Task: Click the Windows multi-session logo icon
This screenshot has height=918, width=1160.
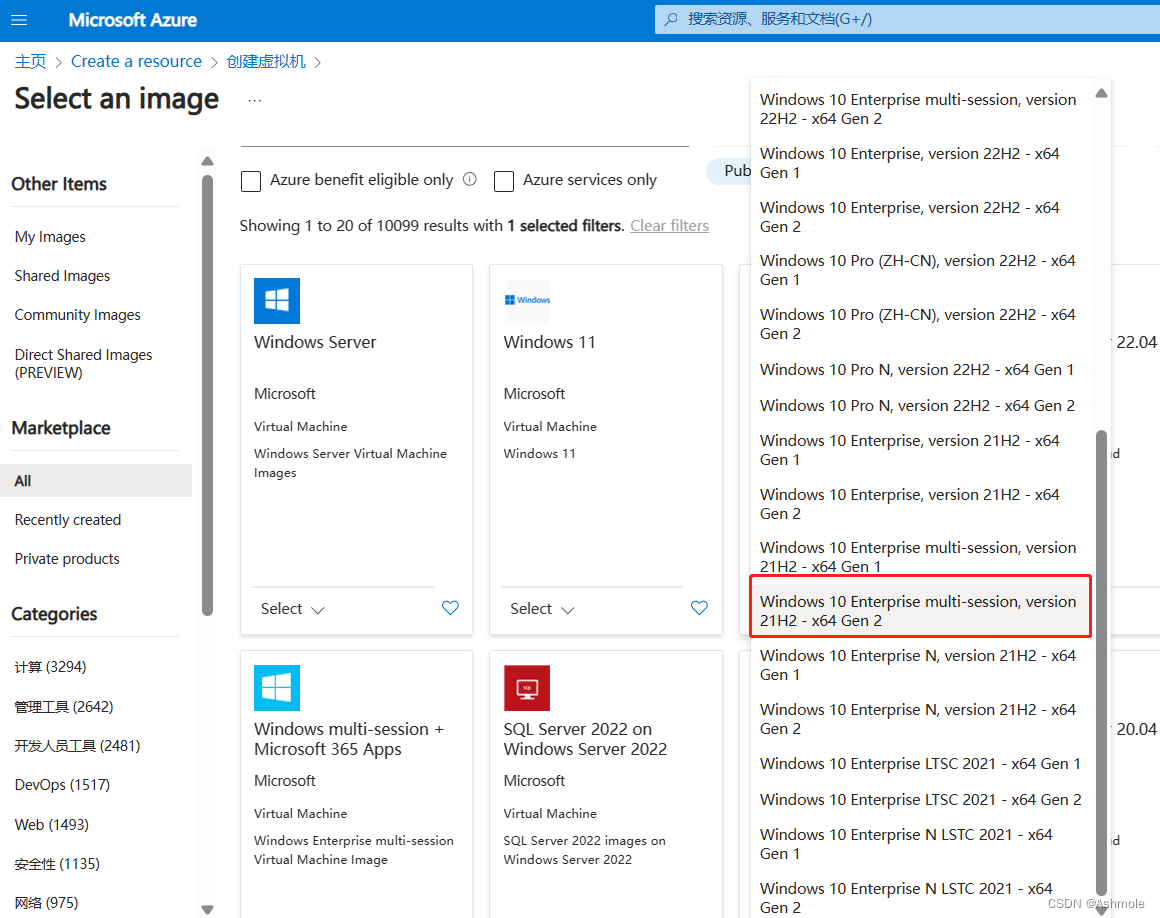Action: pyautogui.click(x=277, y=688)
